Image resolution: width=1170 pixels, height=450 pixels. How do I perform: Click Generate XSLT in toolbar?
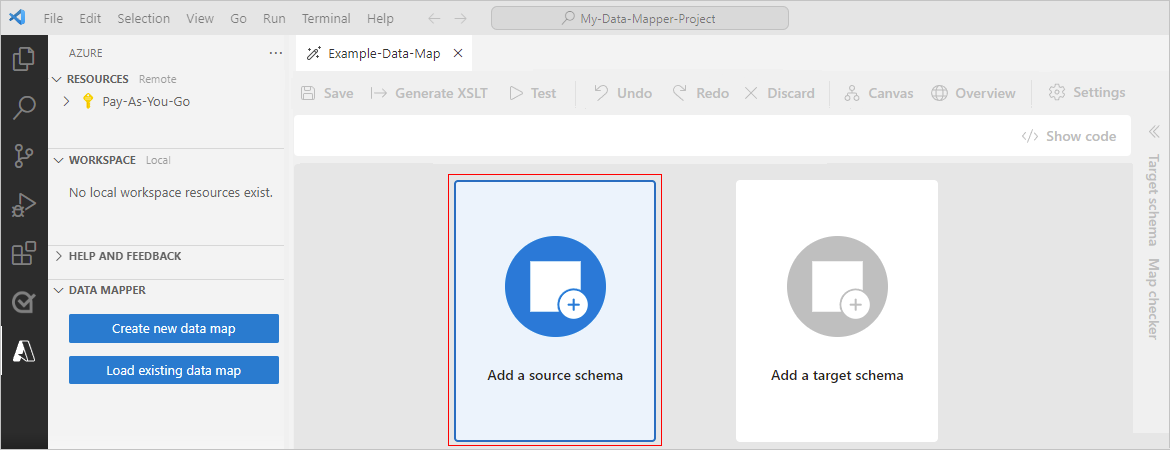tap(429, 93)
